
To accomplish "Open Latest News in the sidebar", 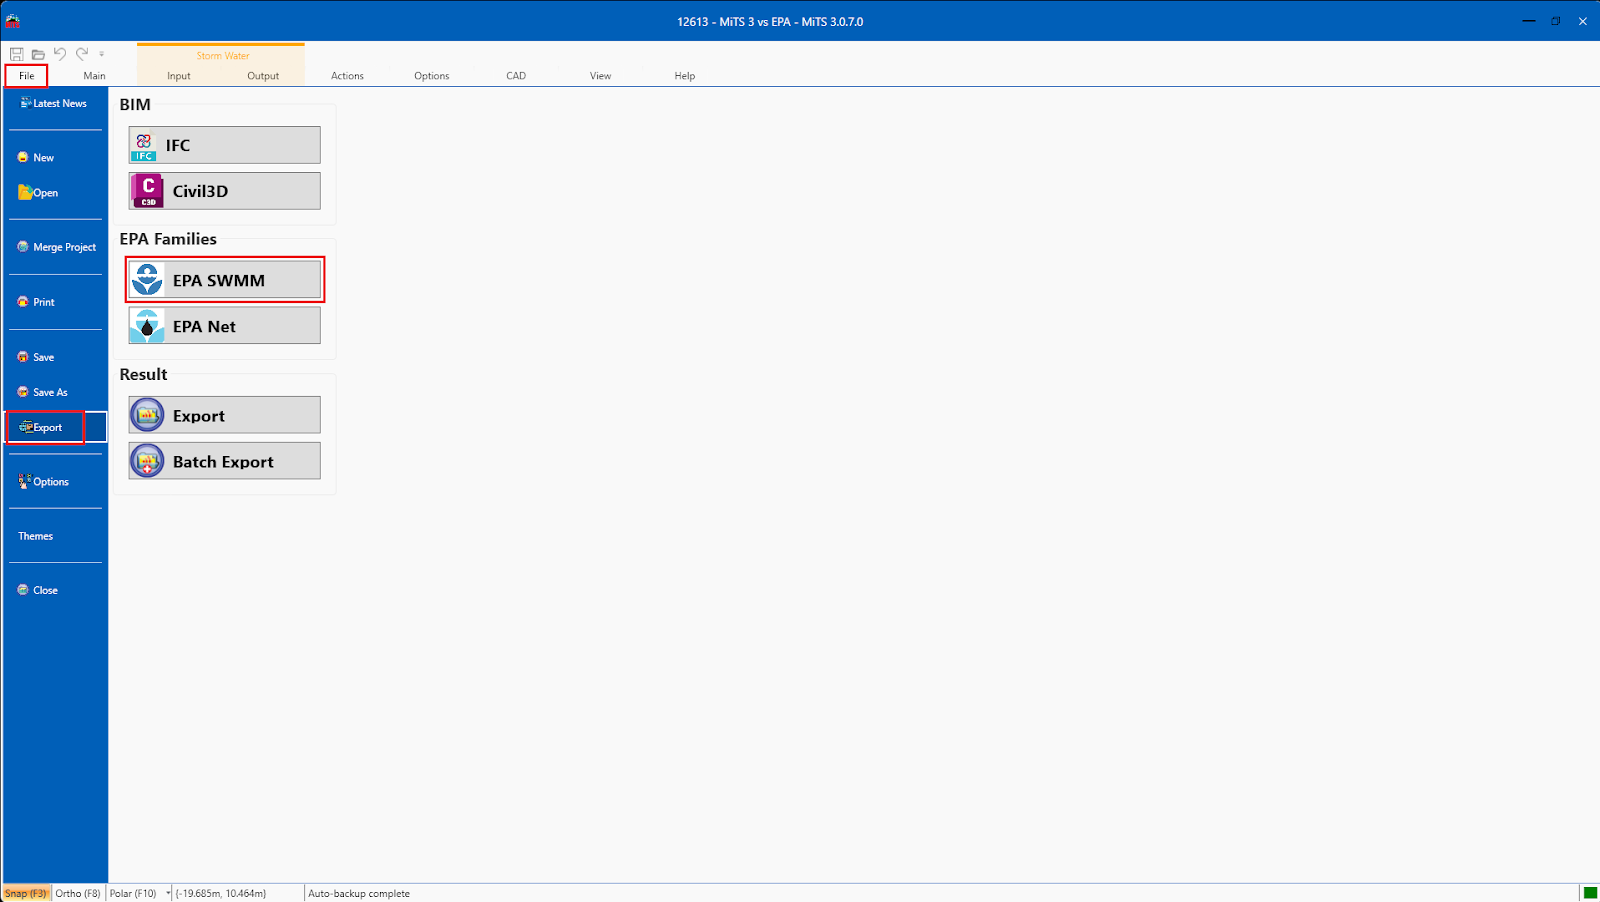I will pos(55,103).
